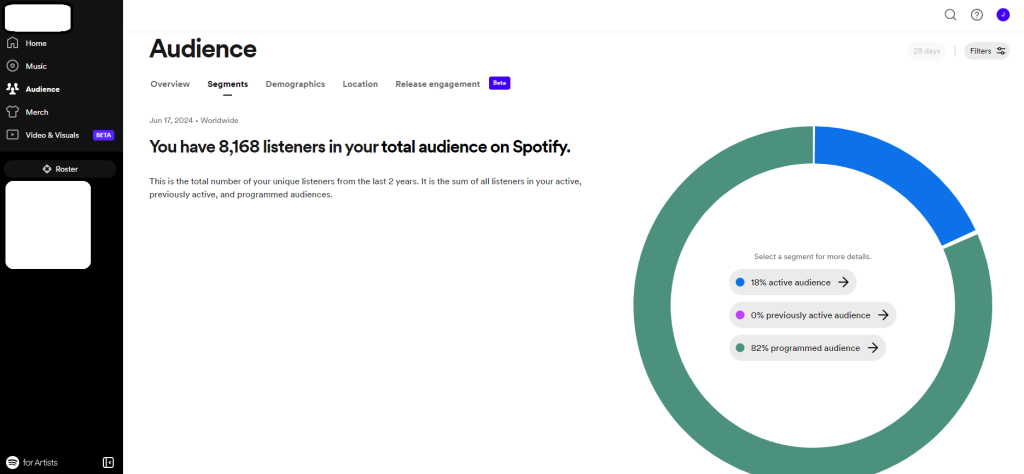Switch to the Overview tab
This screenshot has width=1024, height=474.
pyautogui.click(x=170, y=84)
